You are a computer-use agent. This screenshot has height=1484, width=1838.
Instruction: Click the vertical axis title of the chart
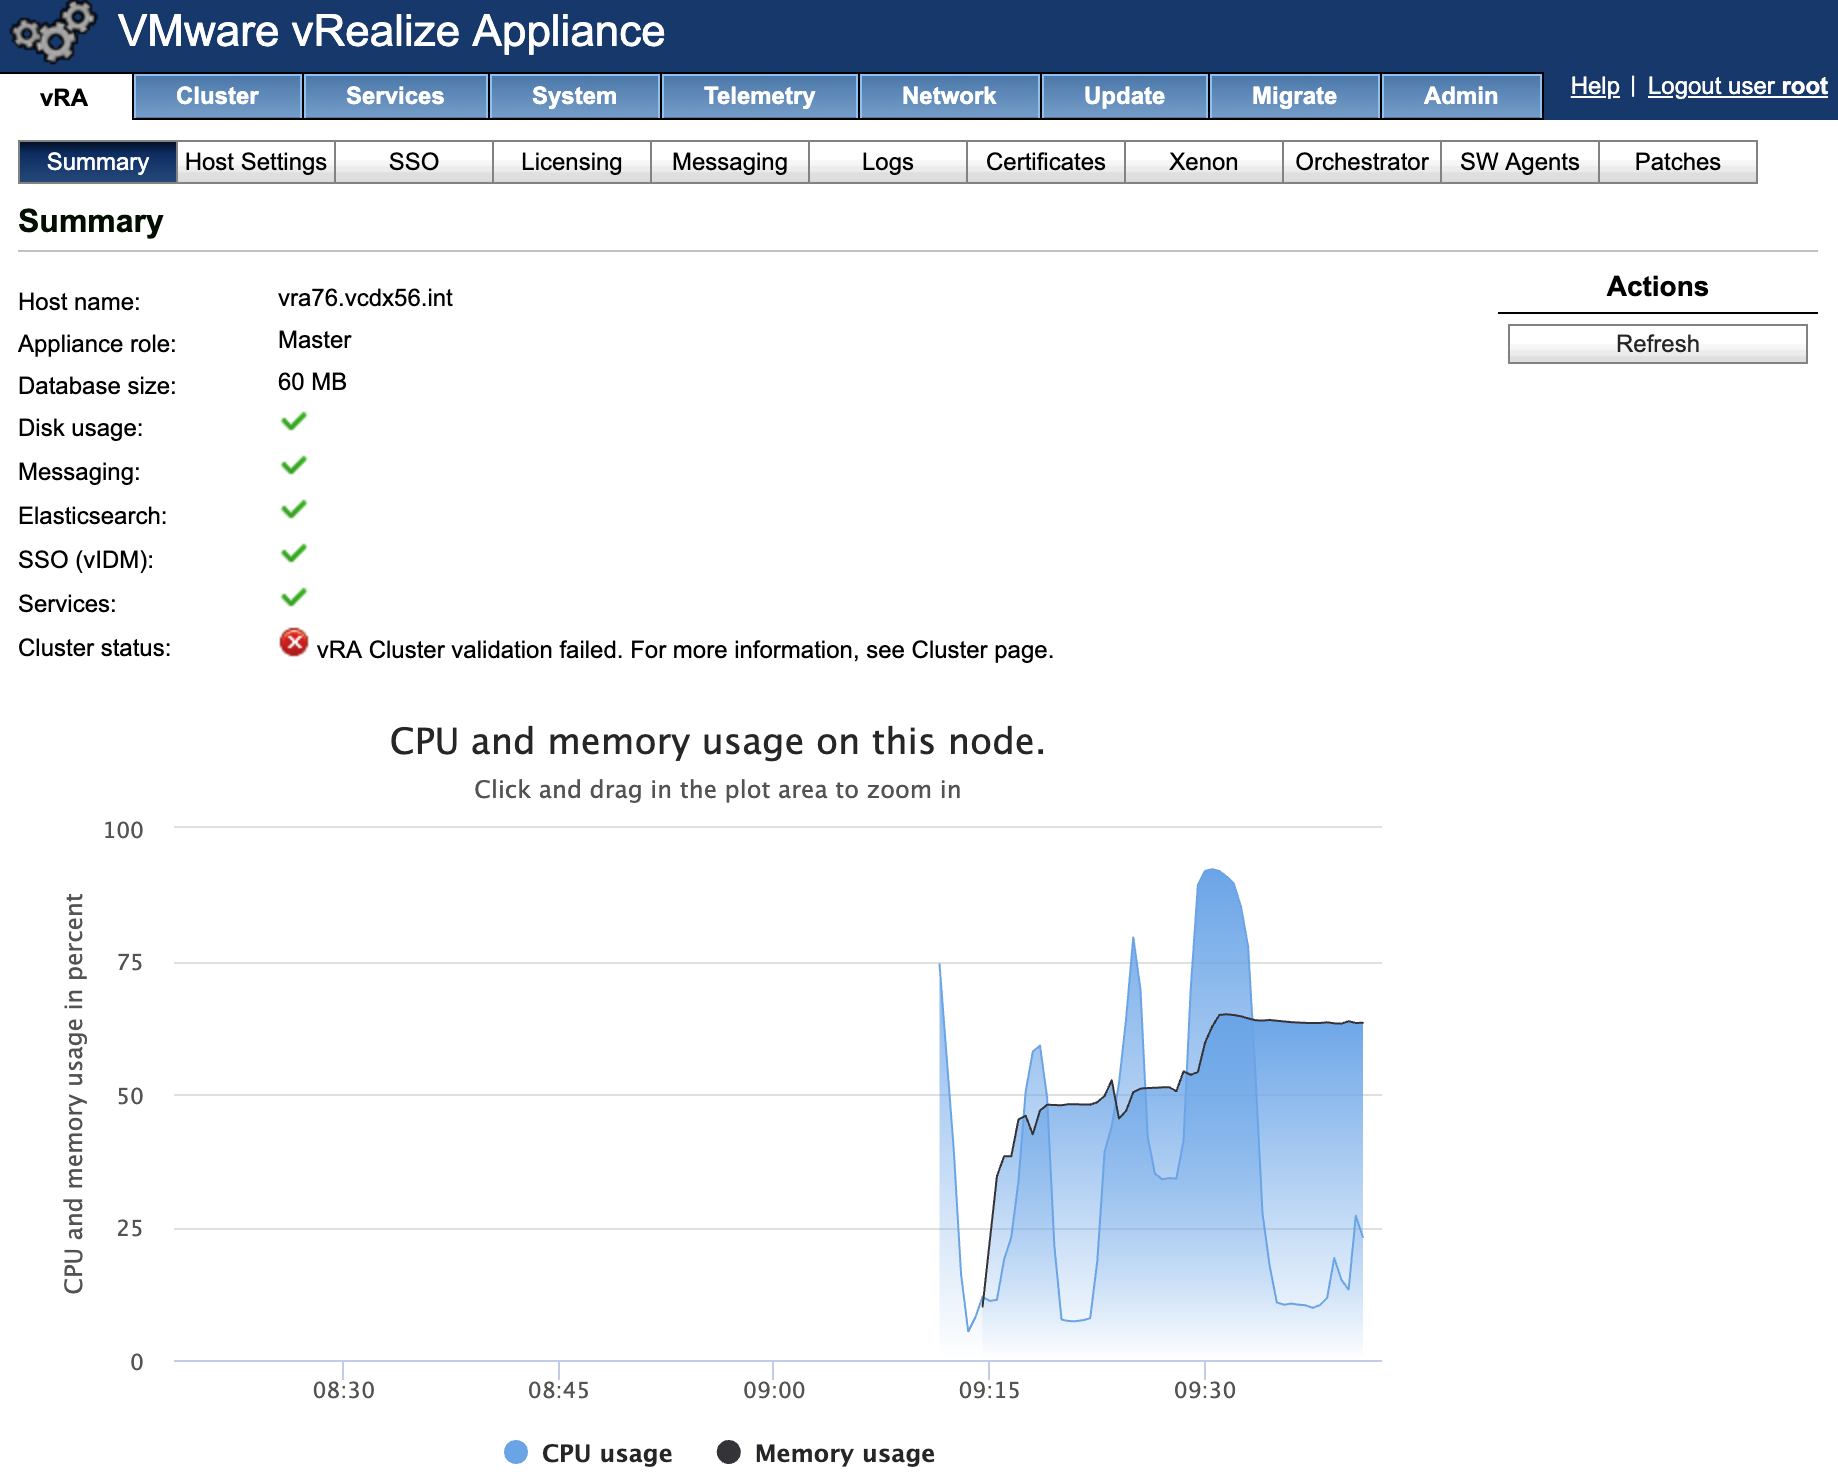coord(74,1093)
